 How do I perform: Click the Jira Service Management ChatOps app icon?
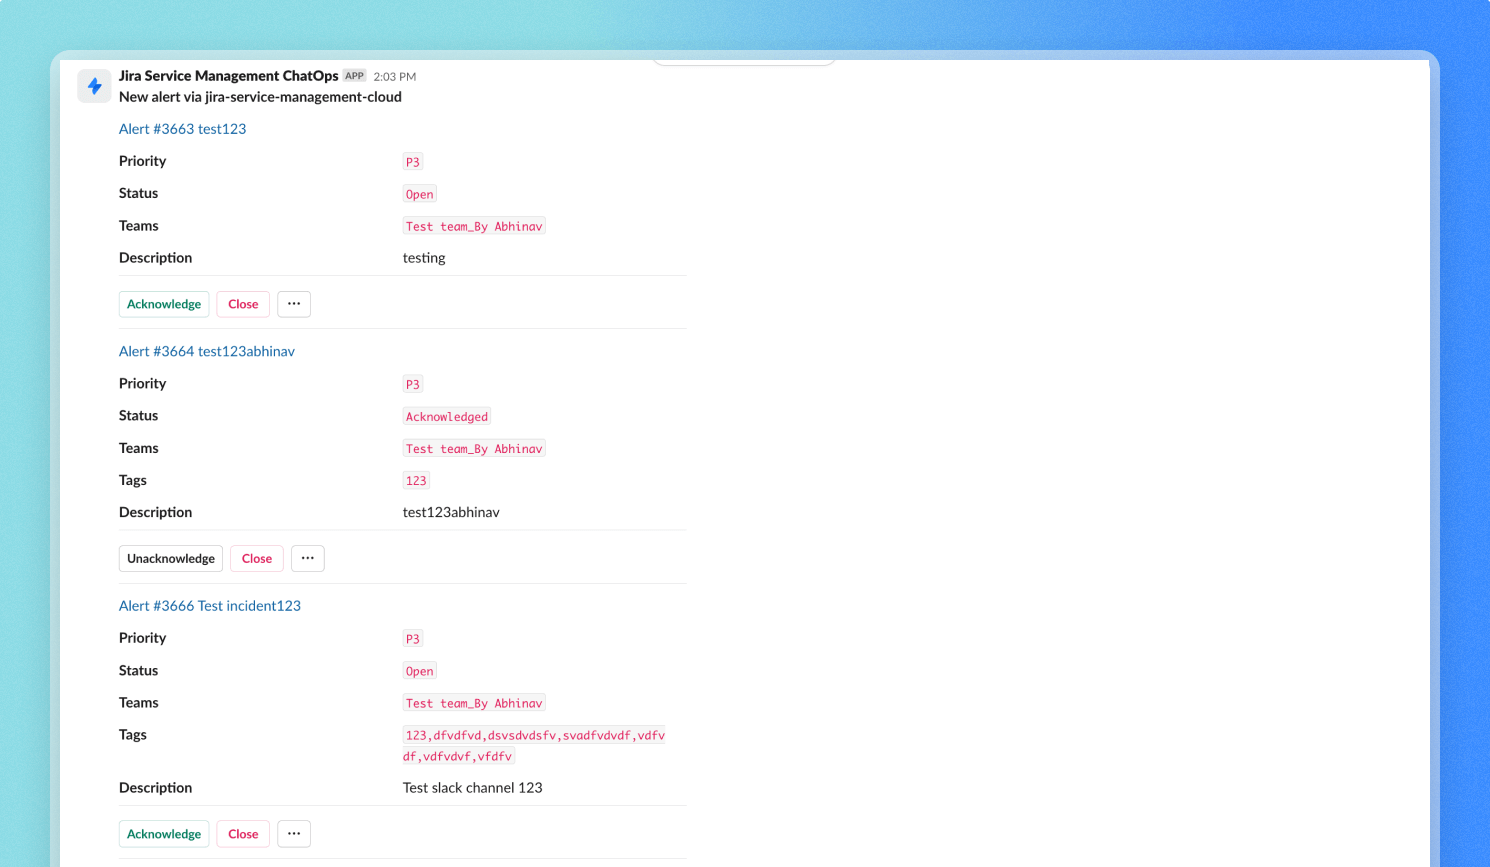[x=94, y=86]
